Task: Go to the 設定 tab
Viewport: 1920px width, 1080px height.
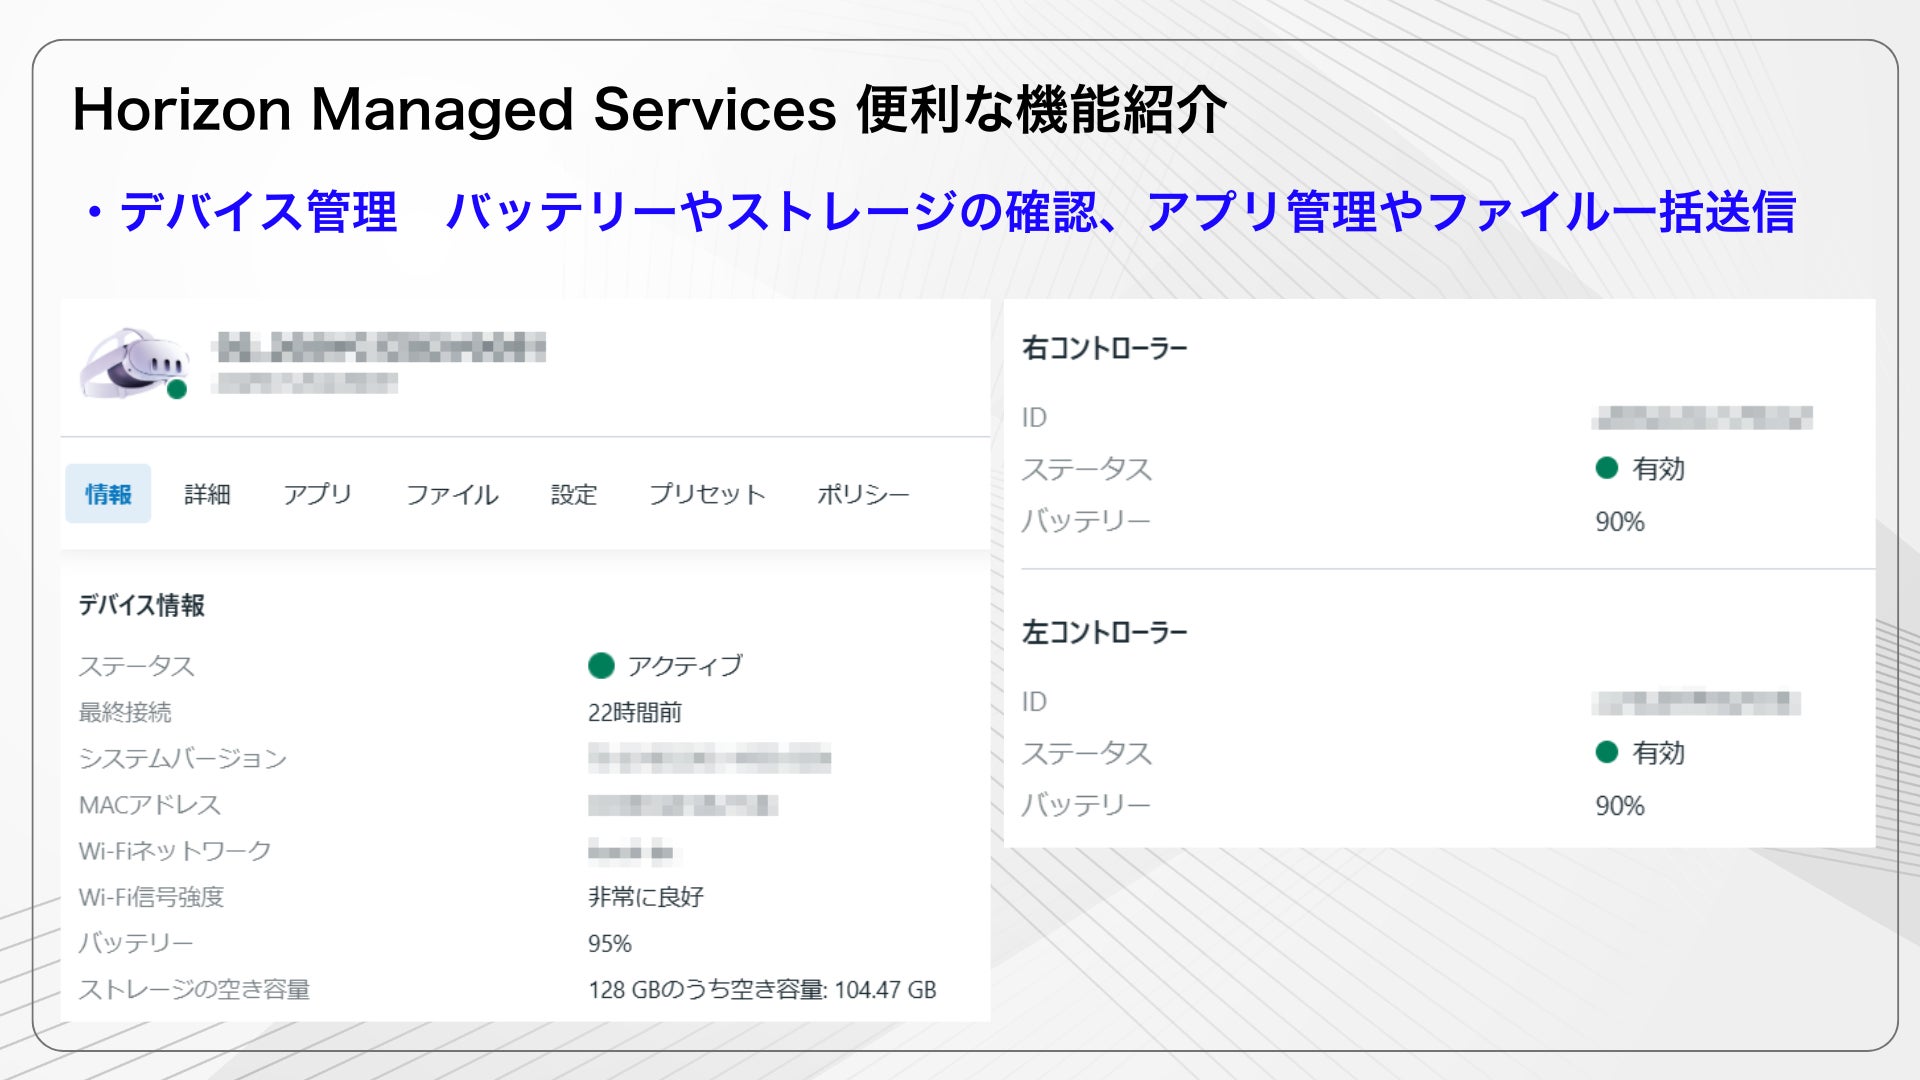Action: coord(573,494)
